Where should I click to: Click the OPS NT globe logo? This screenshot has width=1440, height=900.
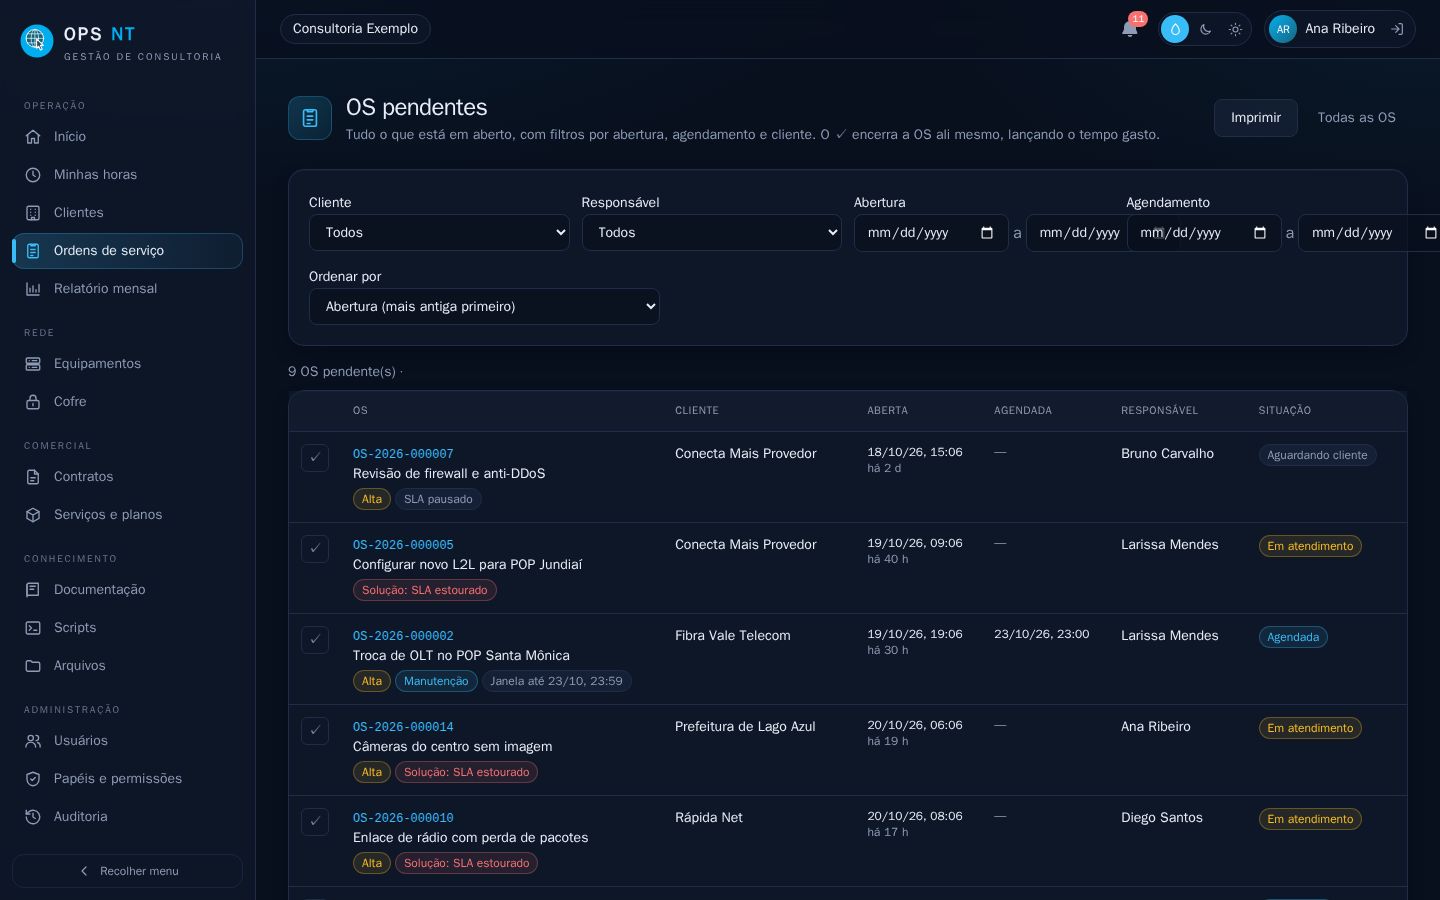coord(37,40)
